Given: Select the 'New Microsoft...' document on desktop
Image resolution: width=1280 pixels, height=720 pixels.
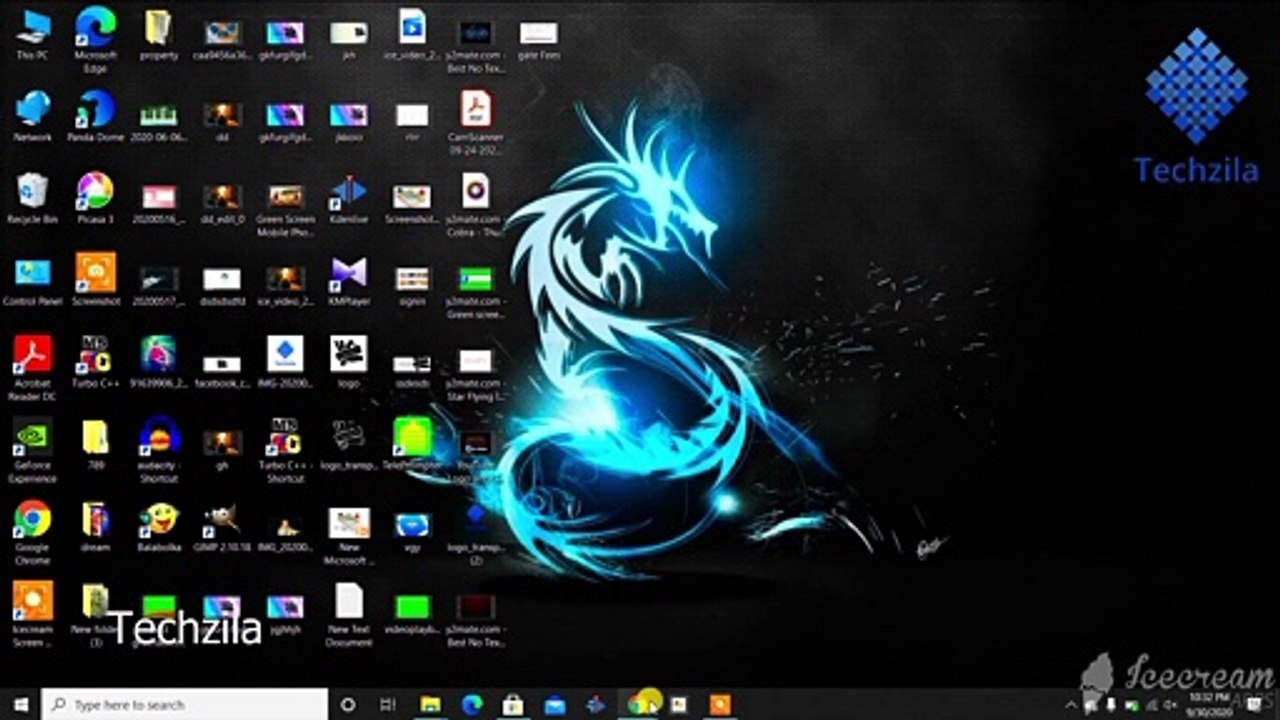Looking at the screenshot, I should tap(349, 536).
